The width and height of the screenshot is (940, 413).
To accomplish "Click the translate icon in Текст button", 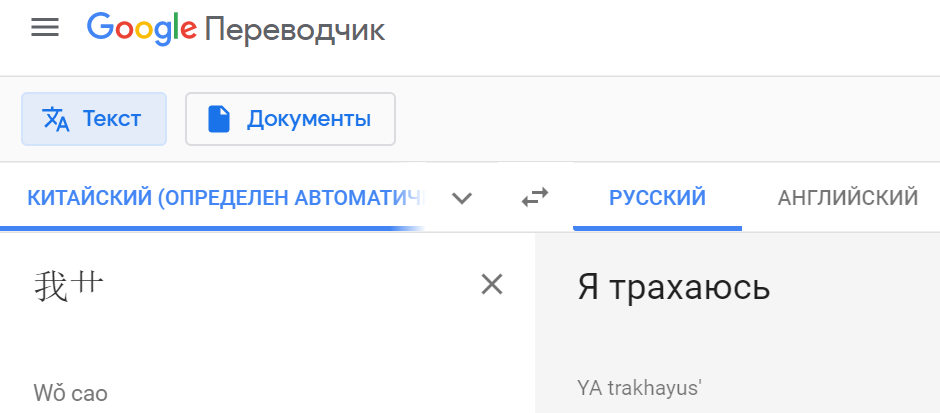I will point(56,119).
